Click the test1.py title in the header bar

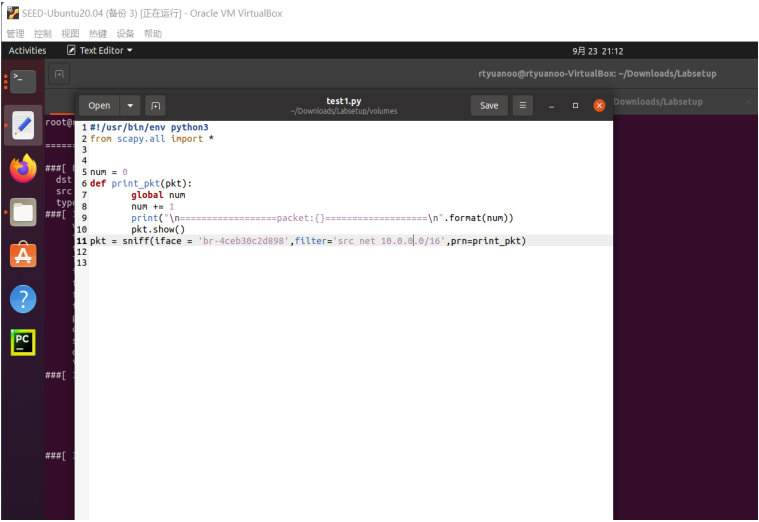344,101
